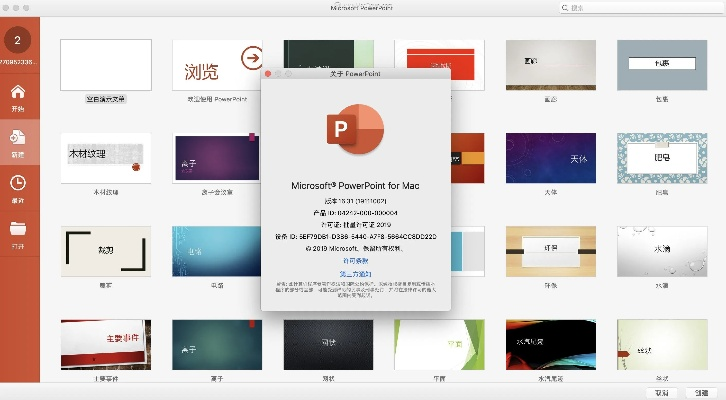Select the wood grain texture template
726x400 pixels.
tap(106, 157)
